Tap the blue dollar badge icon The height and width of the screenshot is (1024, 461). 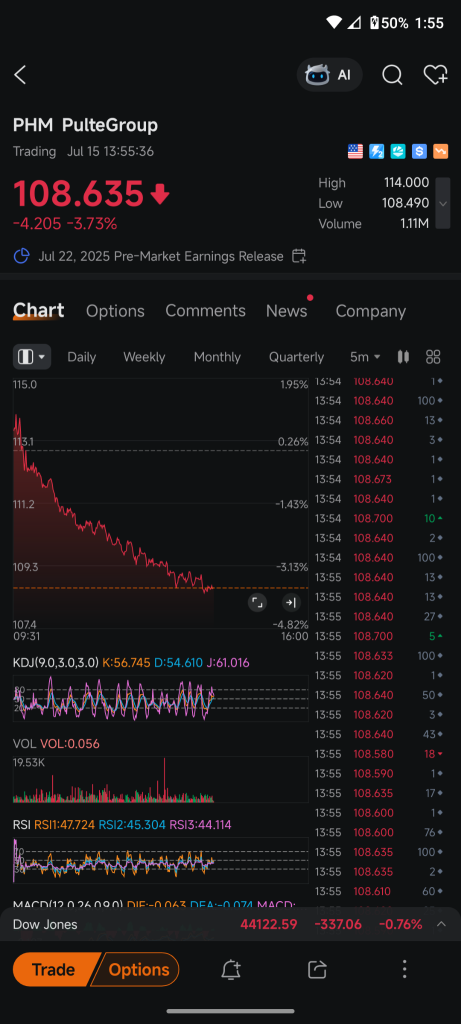pyautogui.click(x=419, y=152)
